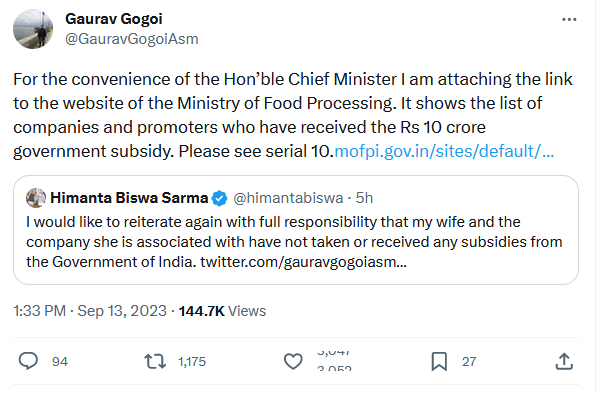Viewport: 607px width, 394px height.
Task: Open the three-dot more options menu
Action: 569,19
